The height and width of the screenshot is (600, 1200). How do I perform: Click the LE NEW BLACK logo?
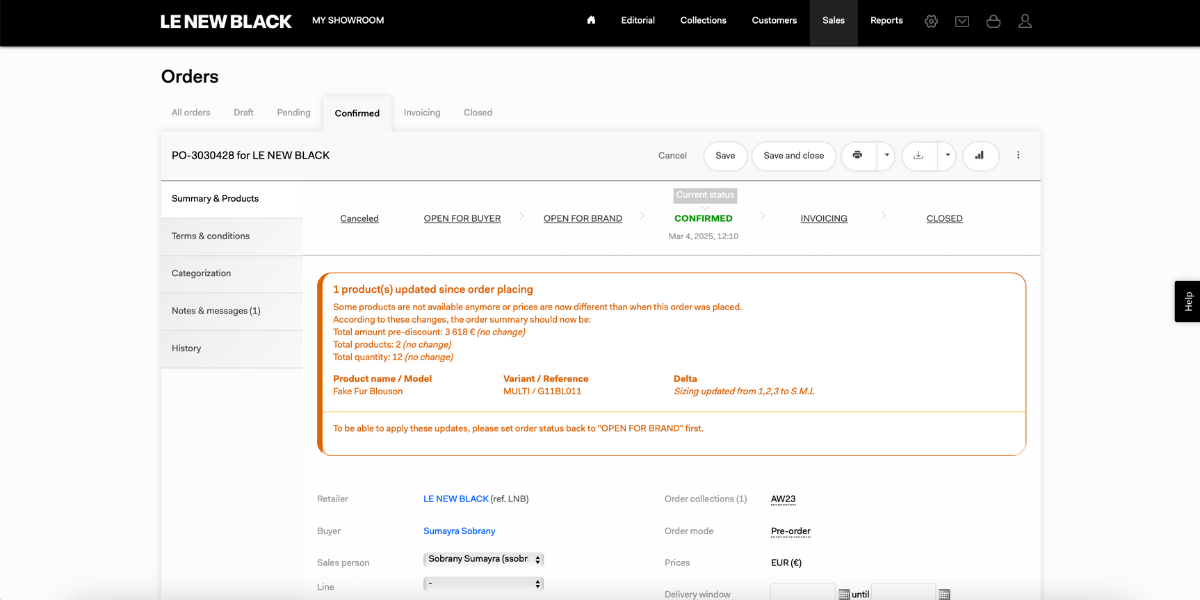pyautogui.click(x=226, y=21)
